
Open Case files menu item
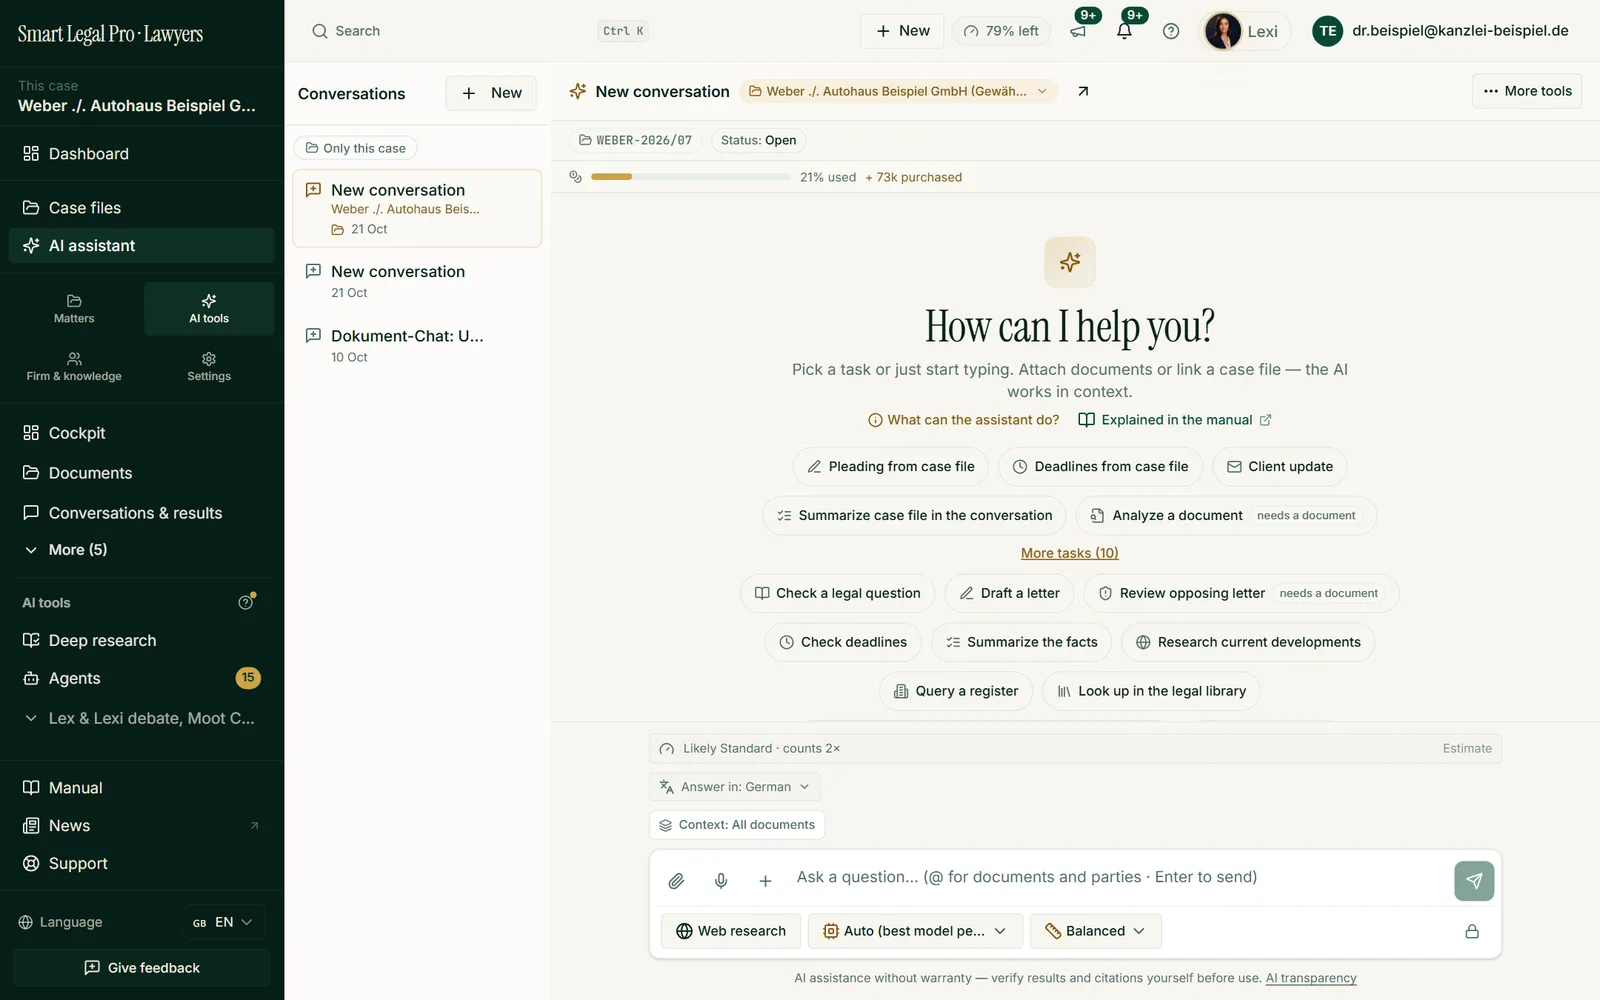click(141, 208)
